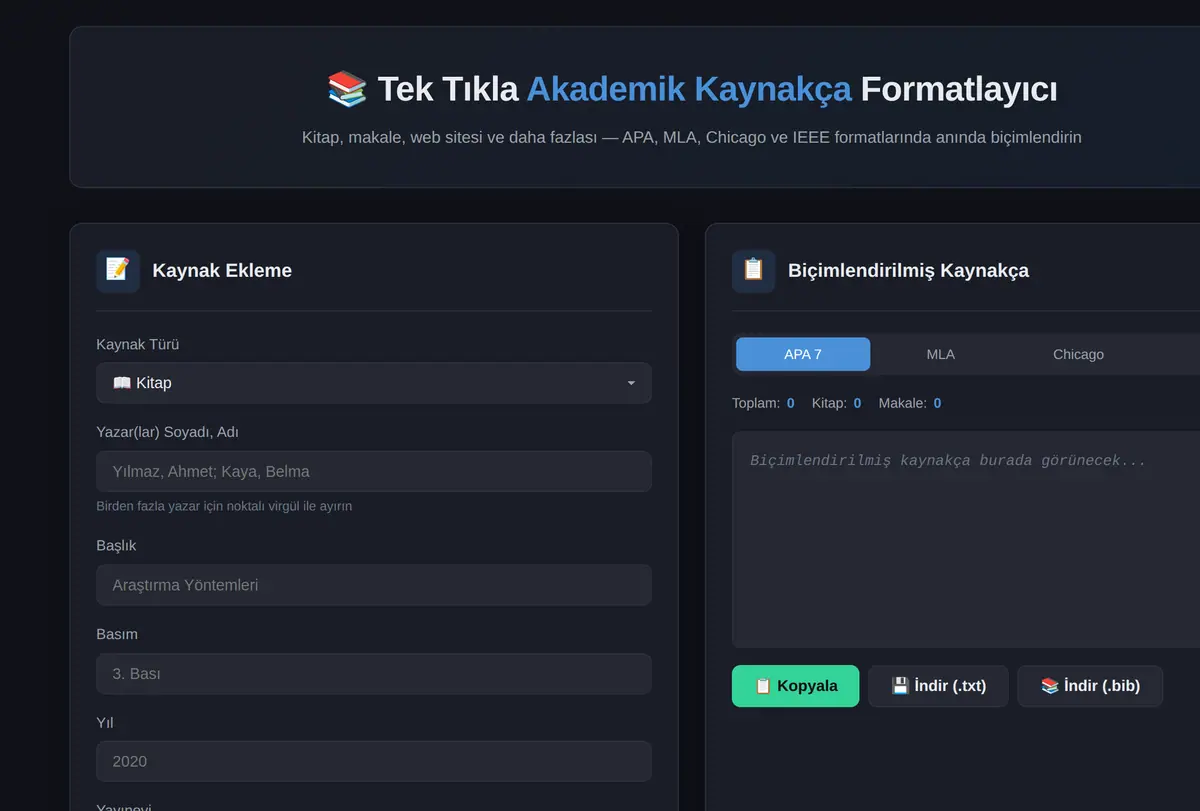
Task: Click the Kopyala button
Action: point(795,686)
